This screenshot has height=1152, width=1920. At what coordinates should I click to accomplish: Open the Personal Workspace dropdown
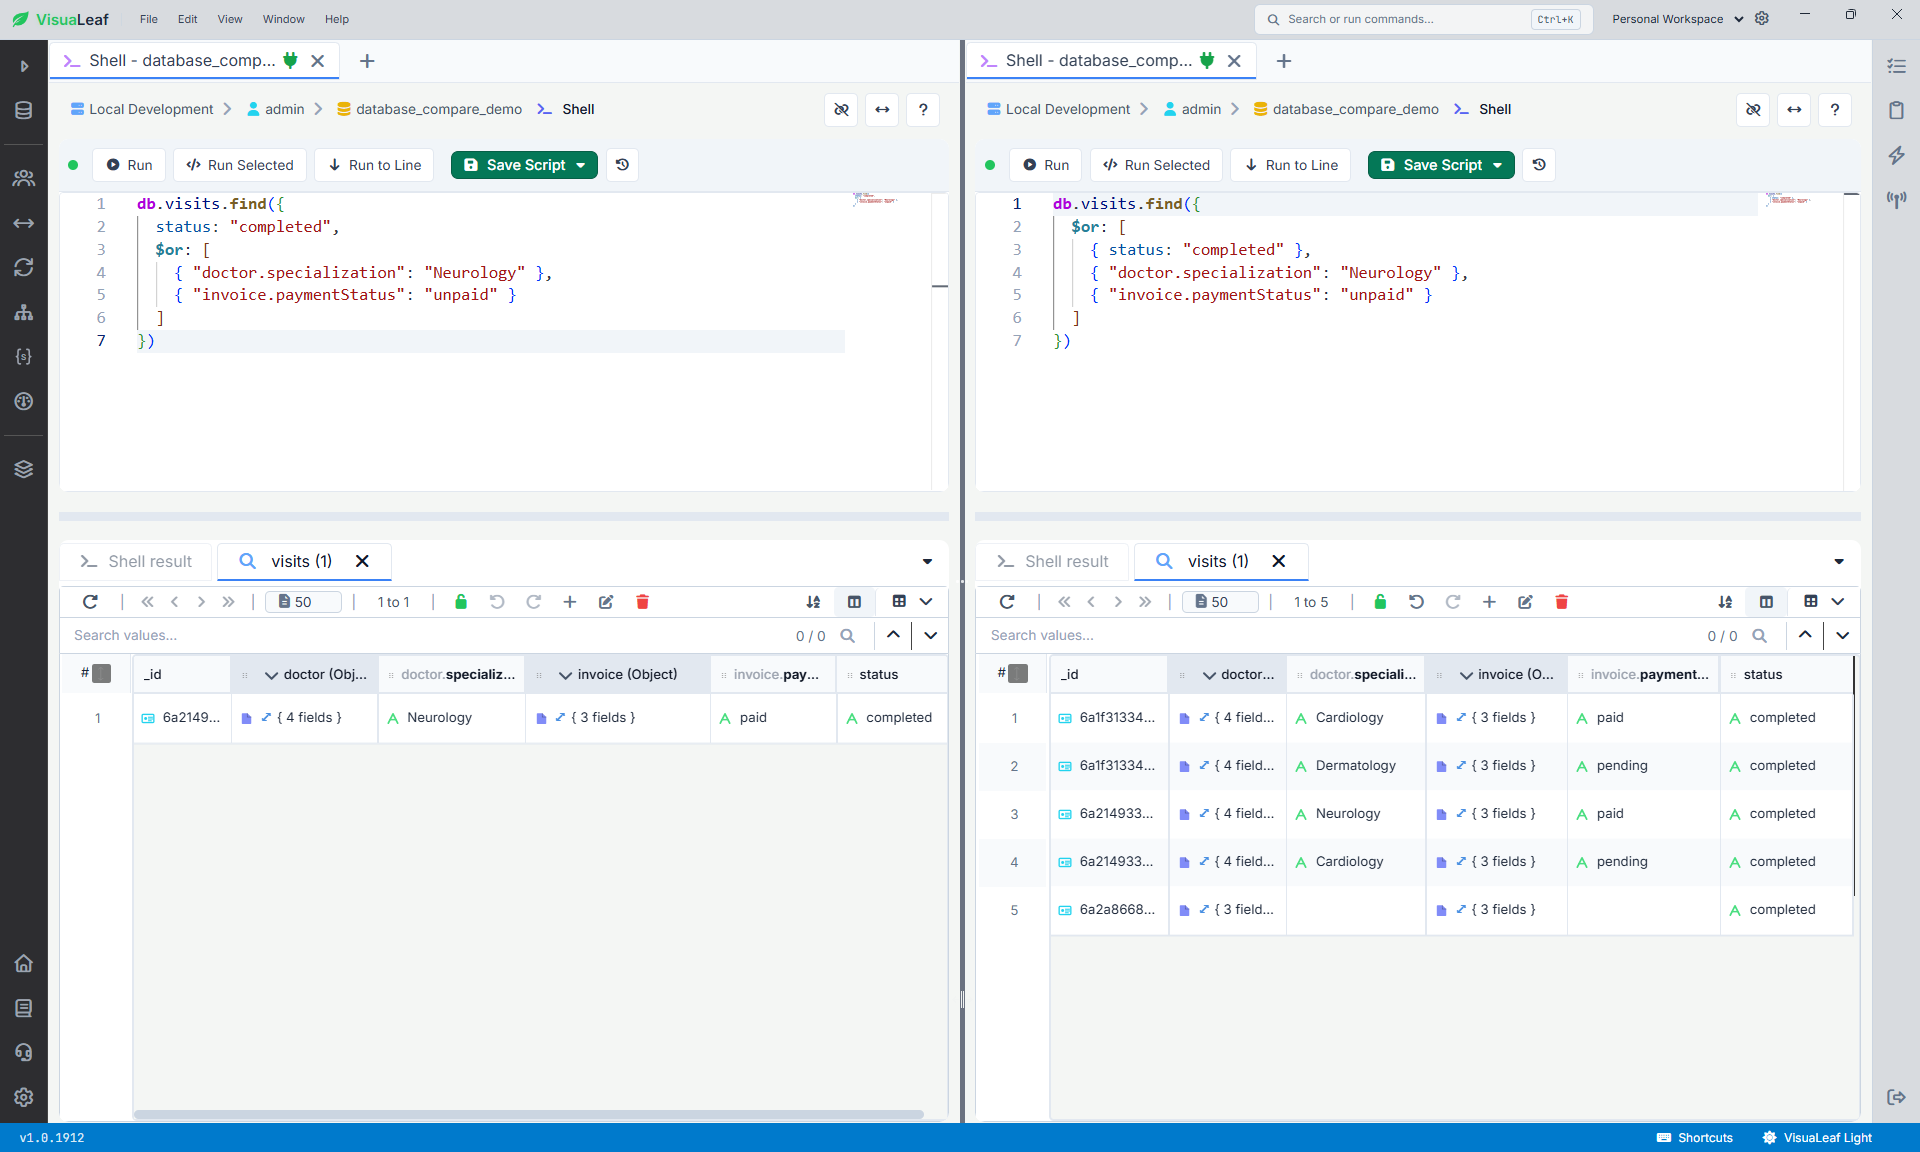(1677, 19)
